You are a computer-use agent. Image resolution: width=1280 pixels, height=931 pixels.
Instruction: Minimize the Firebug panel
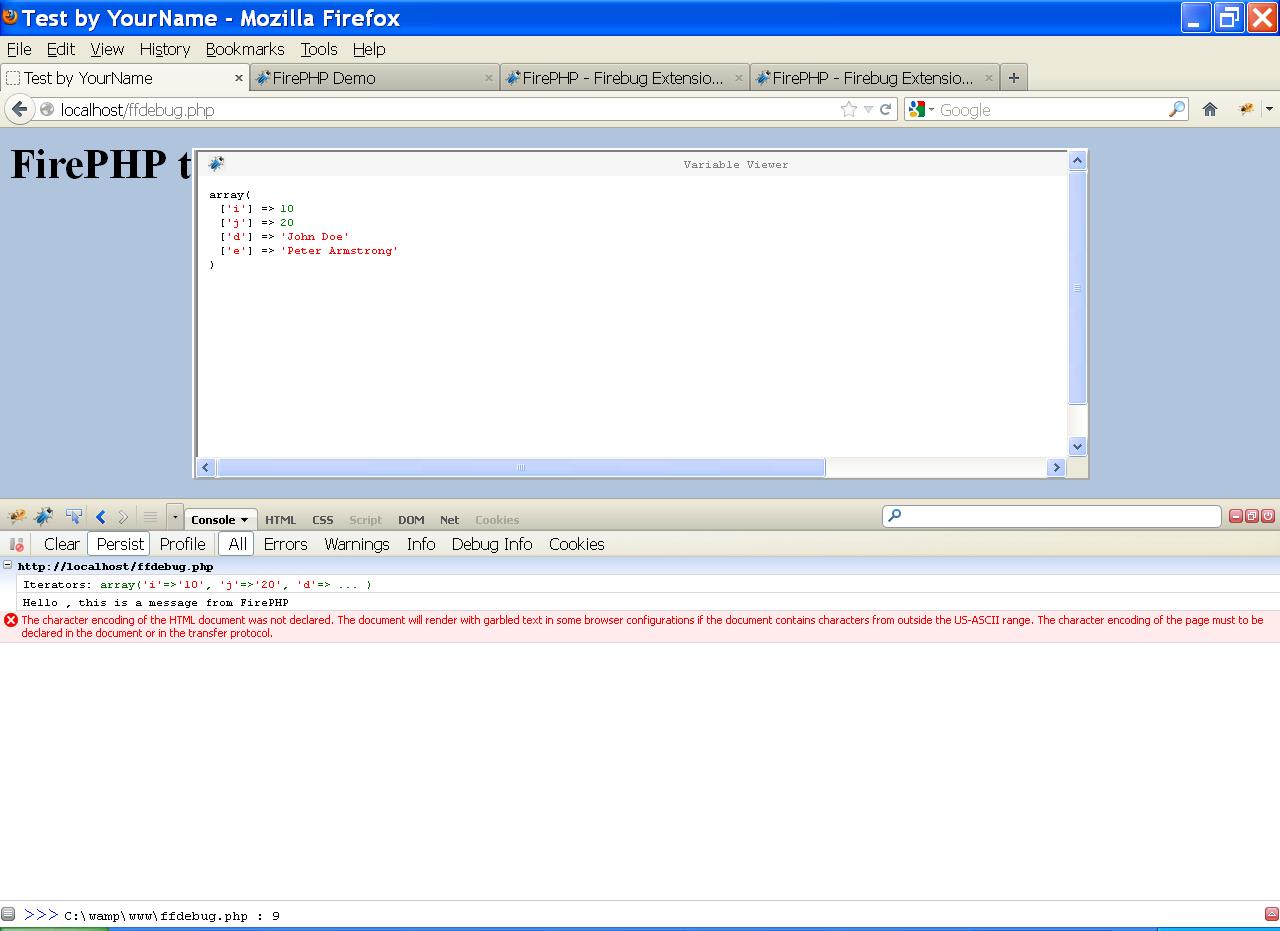[1236, 516]
